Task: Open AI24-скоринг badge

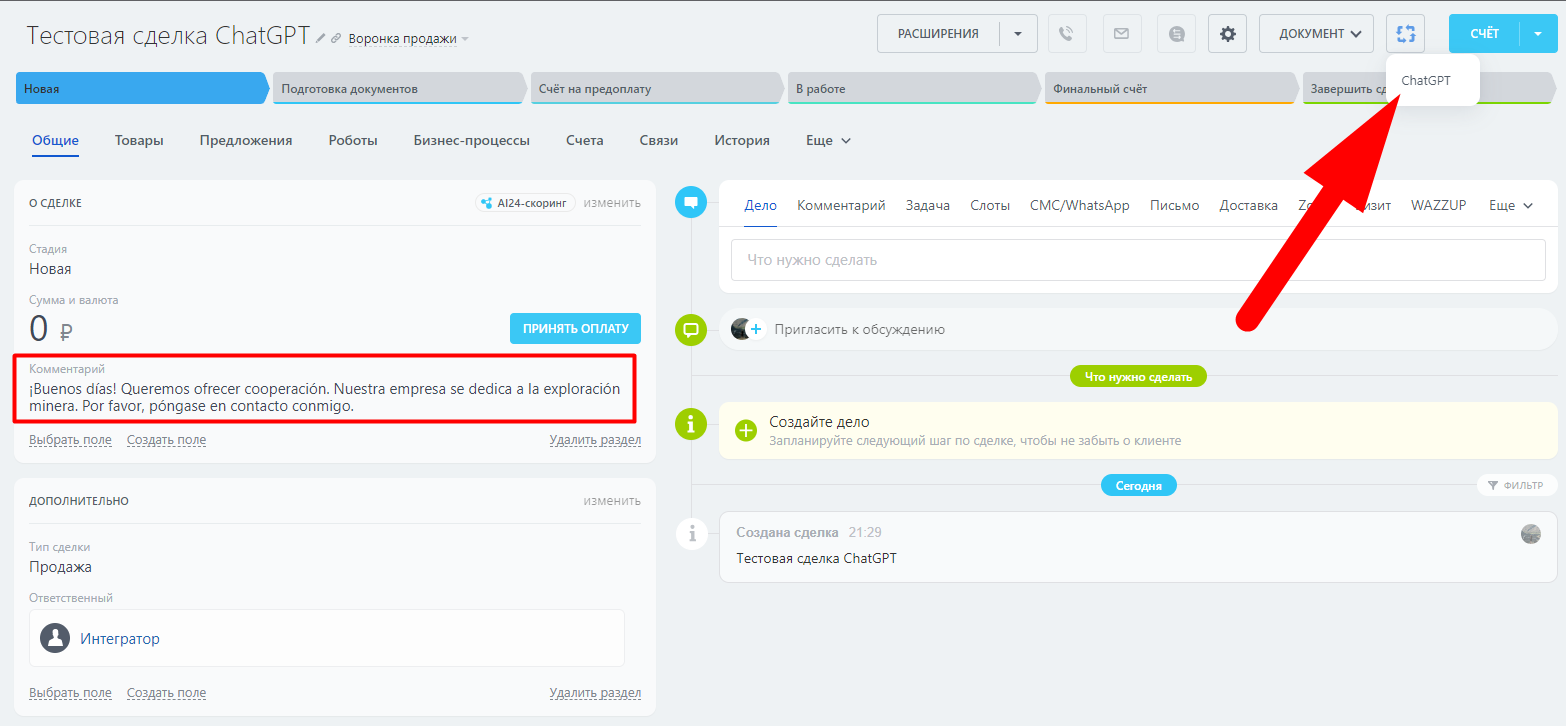Action: click(x=525, y=203)
